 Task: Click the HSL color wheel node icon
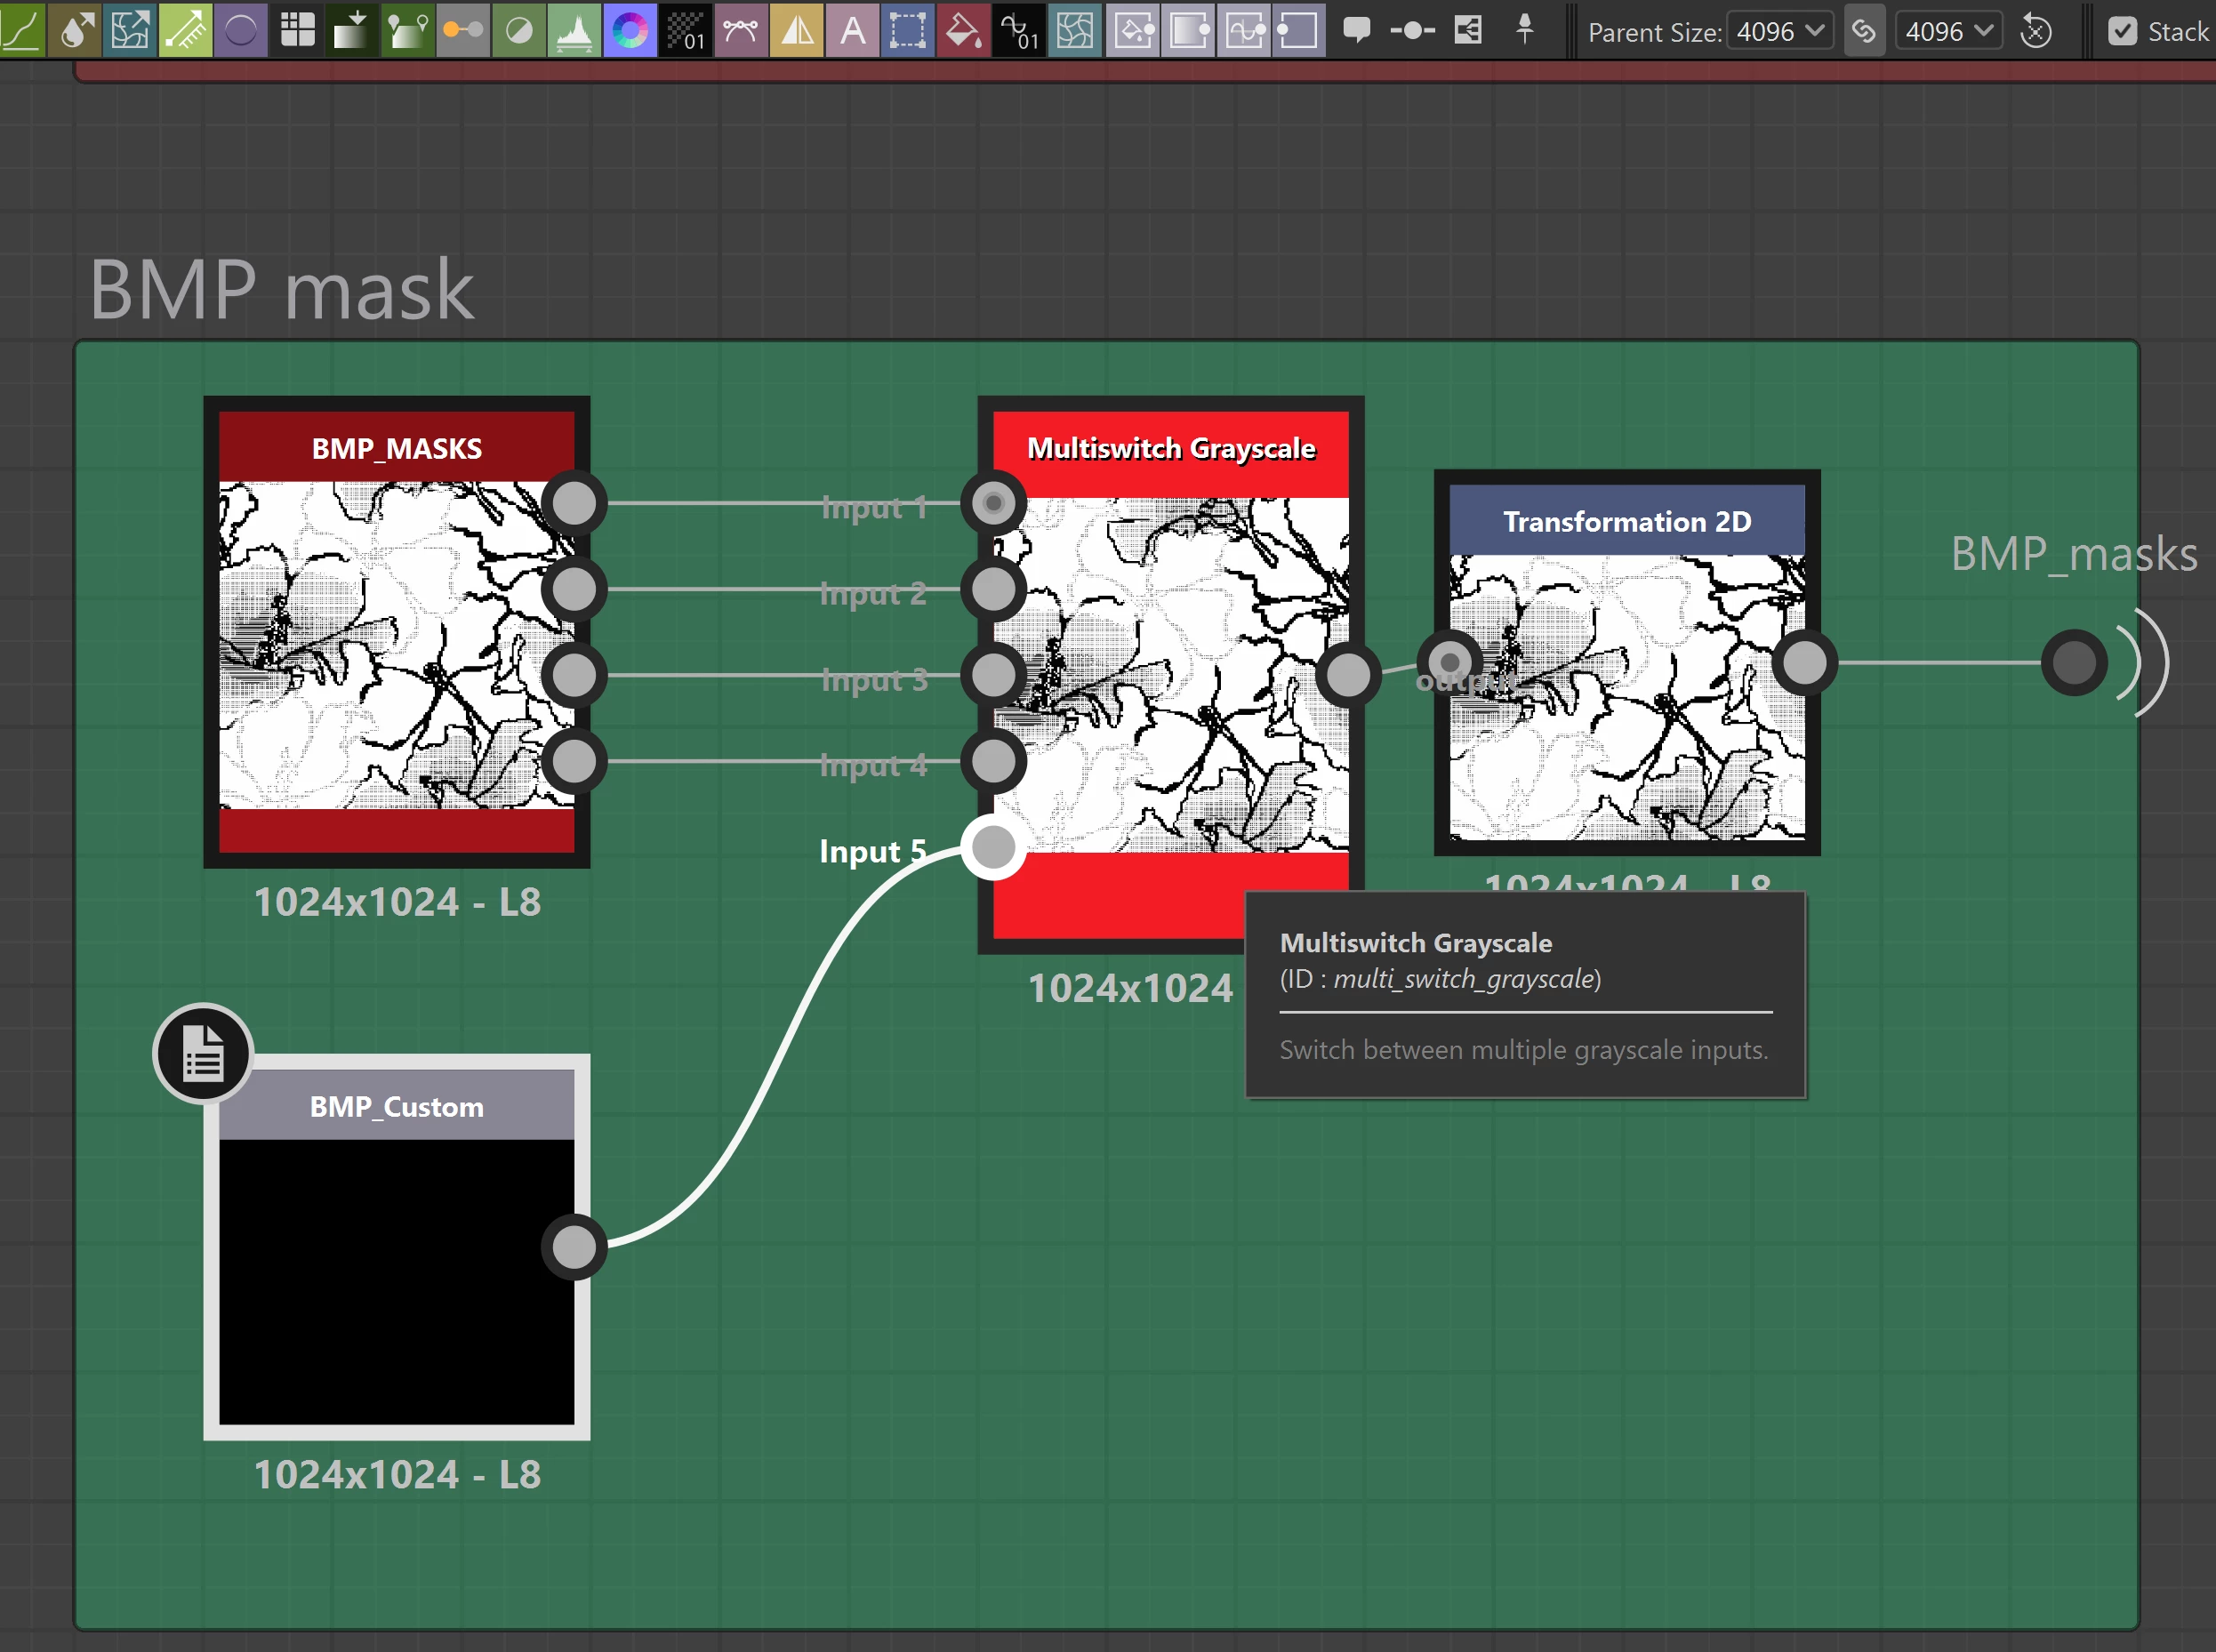point(630,31)
